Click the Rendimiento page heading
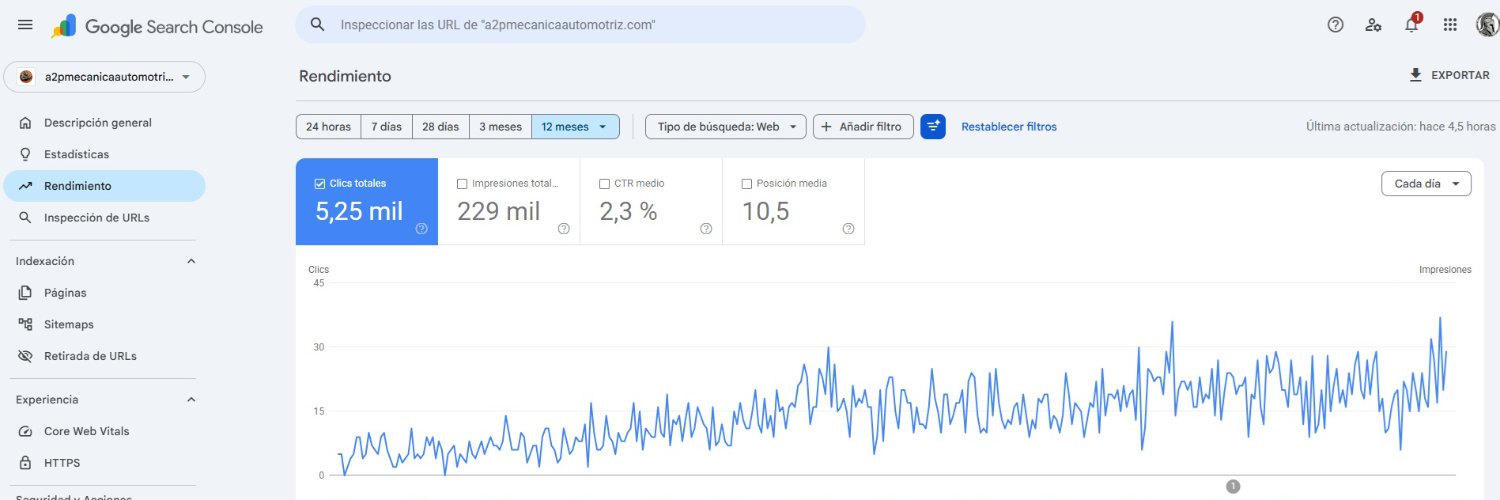The height and width of the screenshot is (500, 1500). 345,76
